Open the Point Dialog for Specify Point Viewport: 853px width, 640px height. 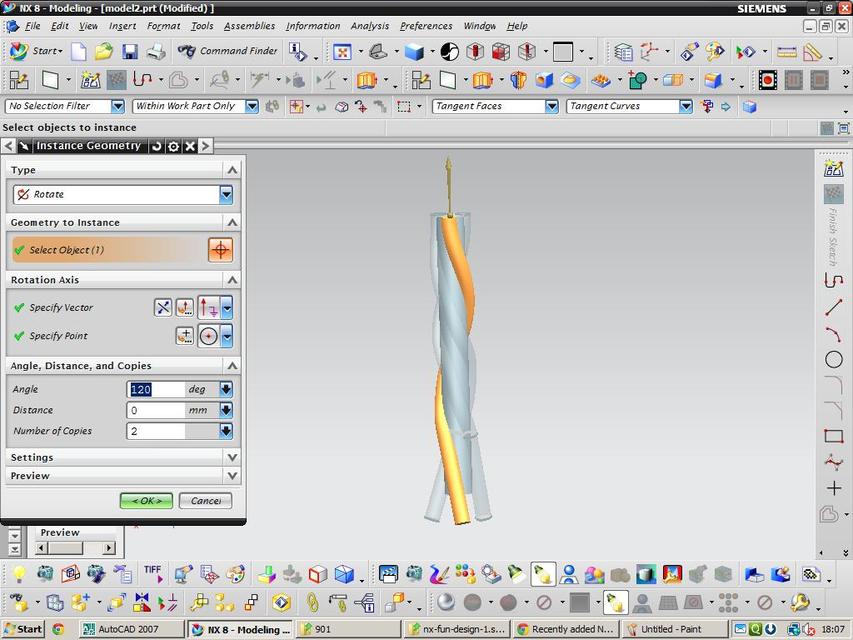pyautogui.click(x=184, y=335)
